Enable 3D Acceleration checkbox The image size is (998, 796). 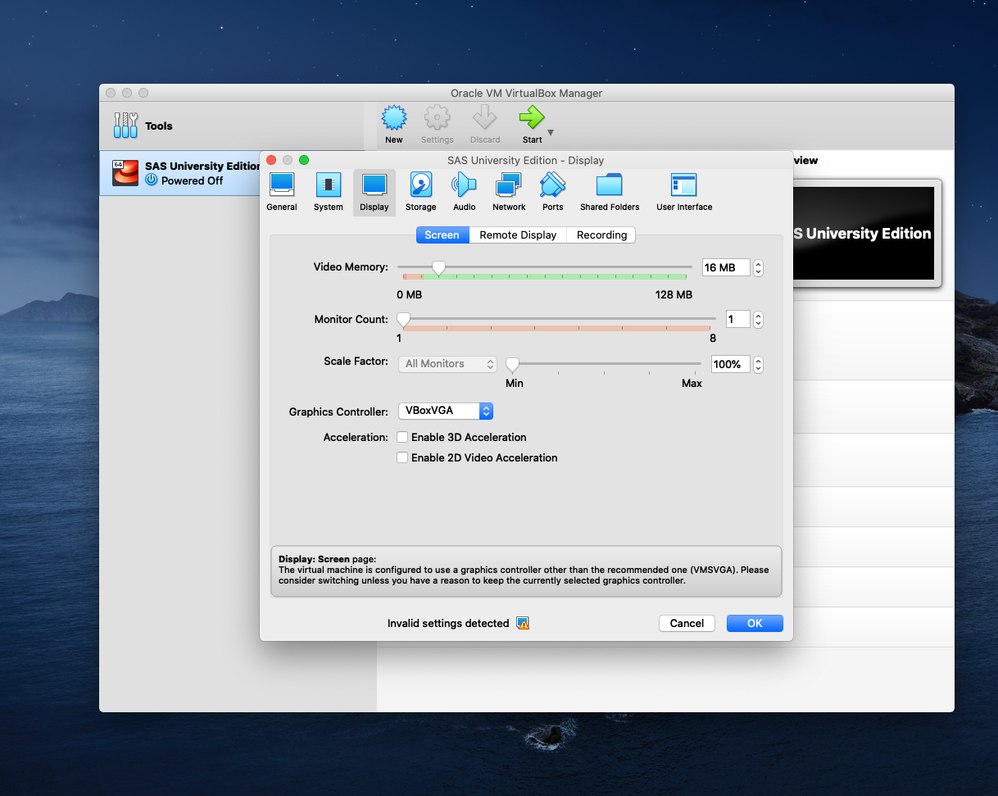point(403,437)
